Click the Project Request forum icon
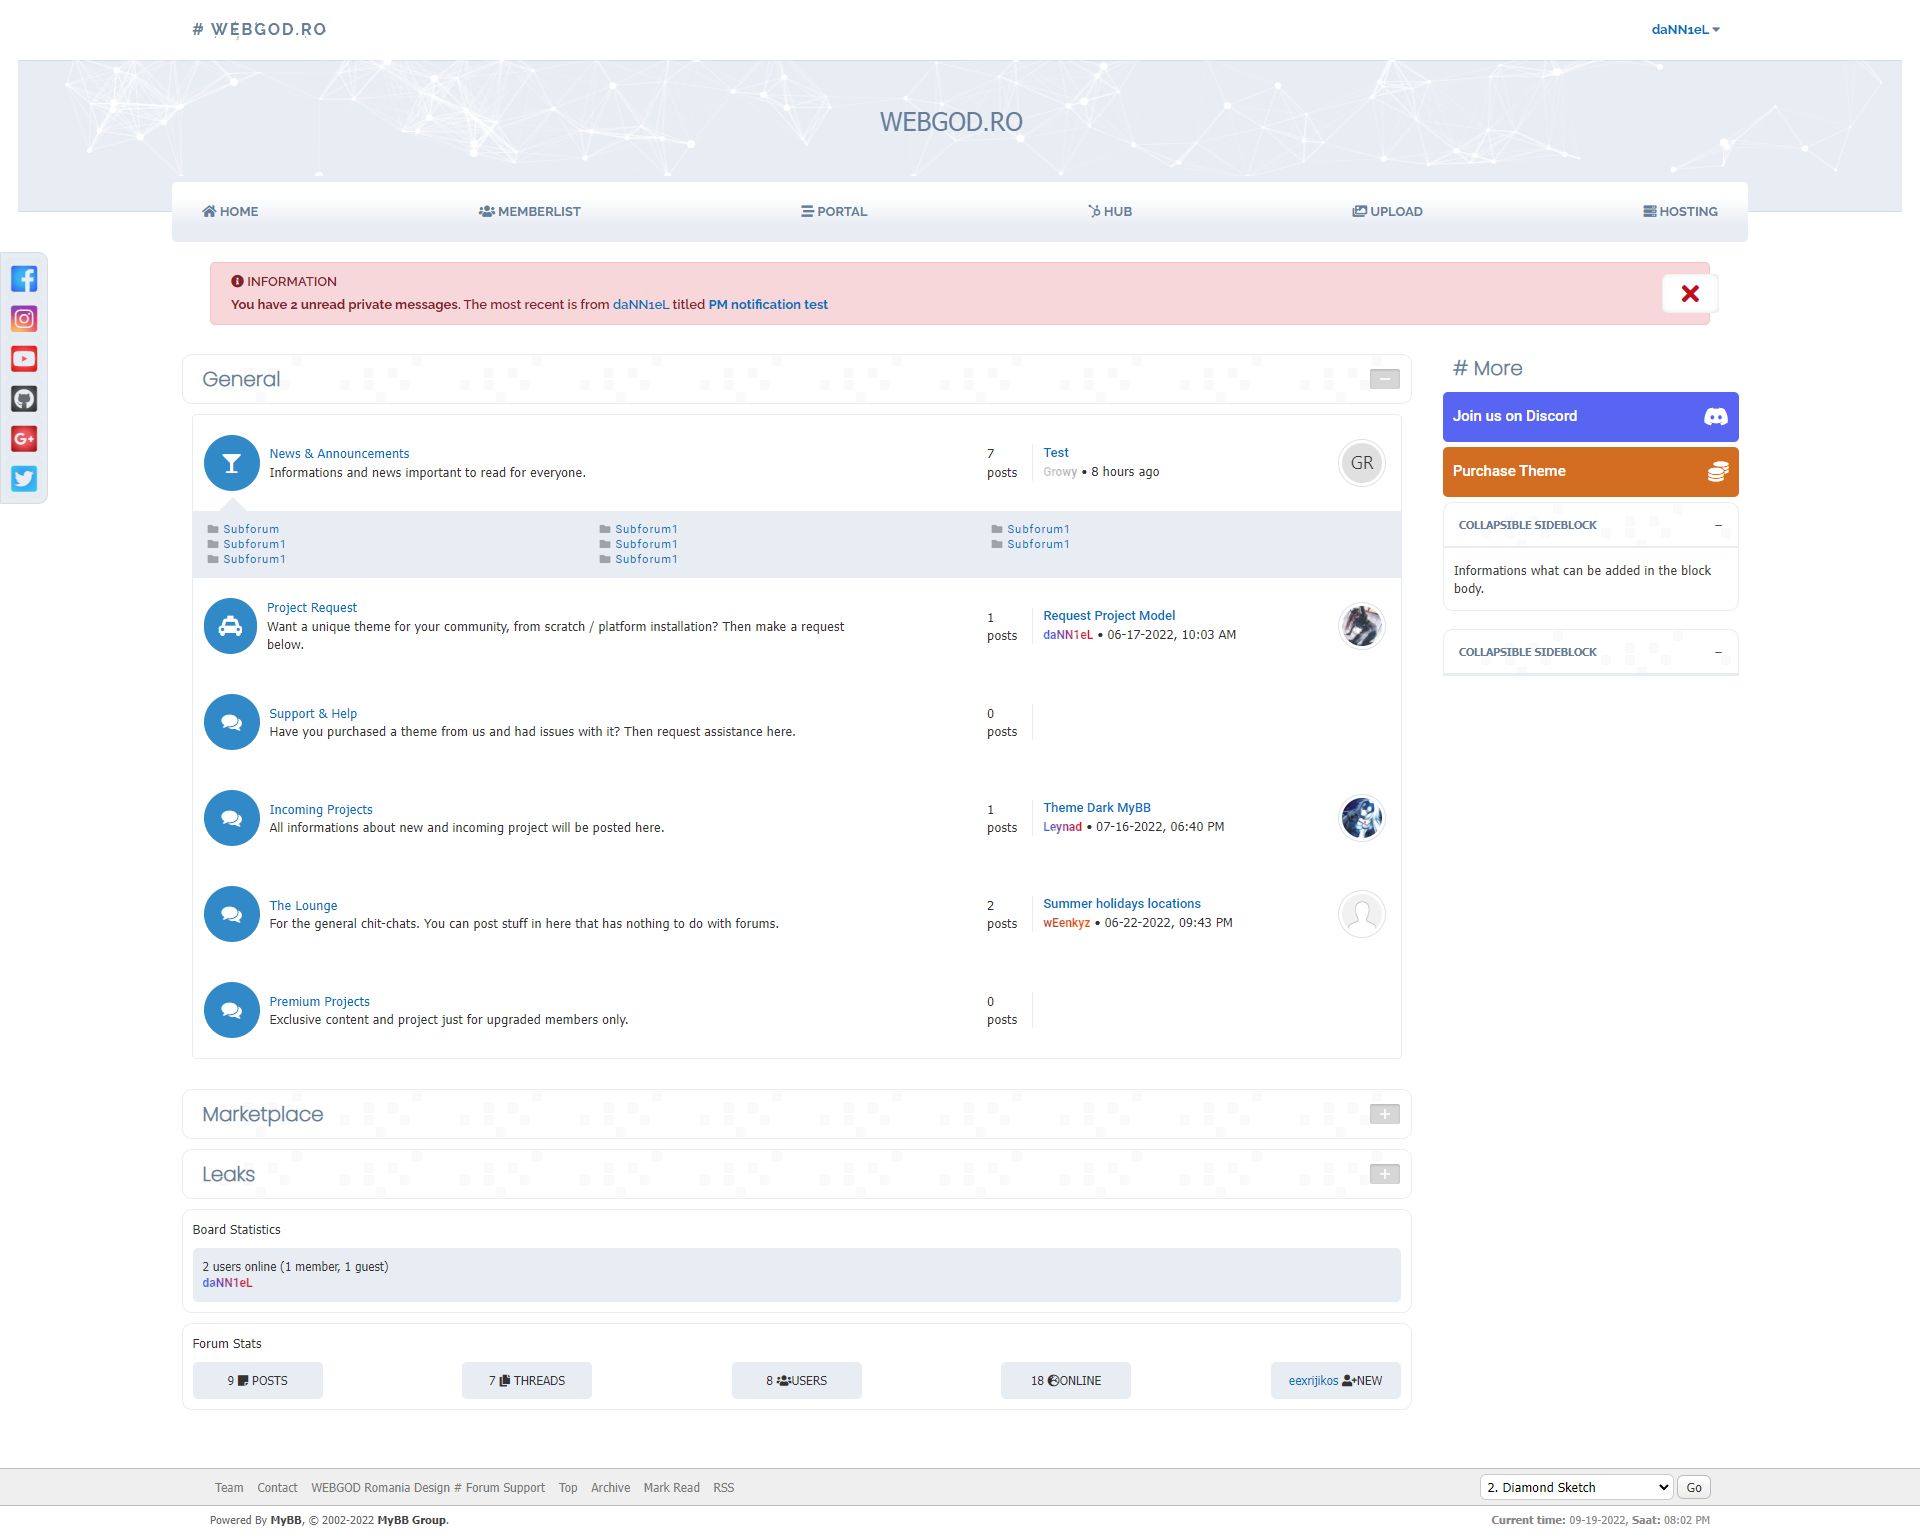 click(231, 626)
